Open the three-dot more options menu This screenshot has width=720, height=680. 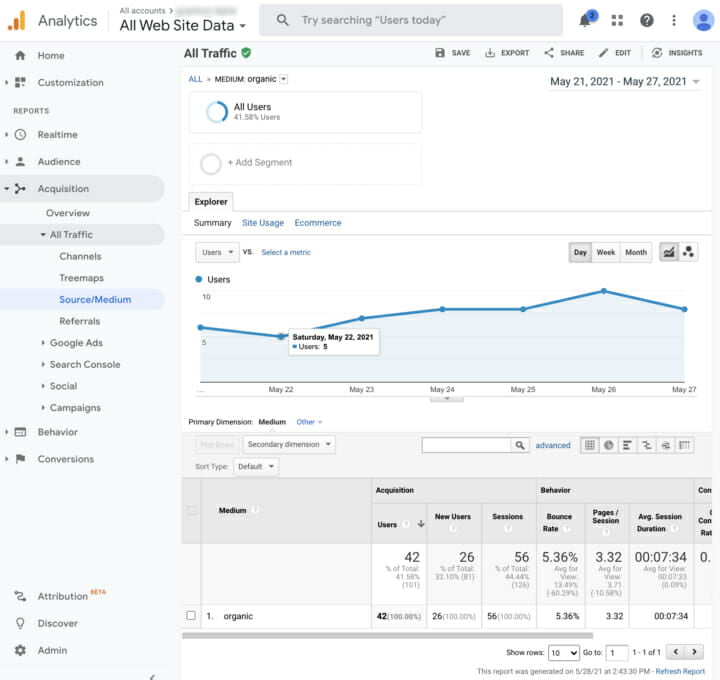click(674, 20)
